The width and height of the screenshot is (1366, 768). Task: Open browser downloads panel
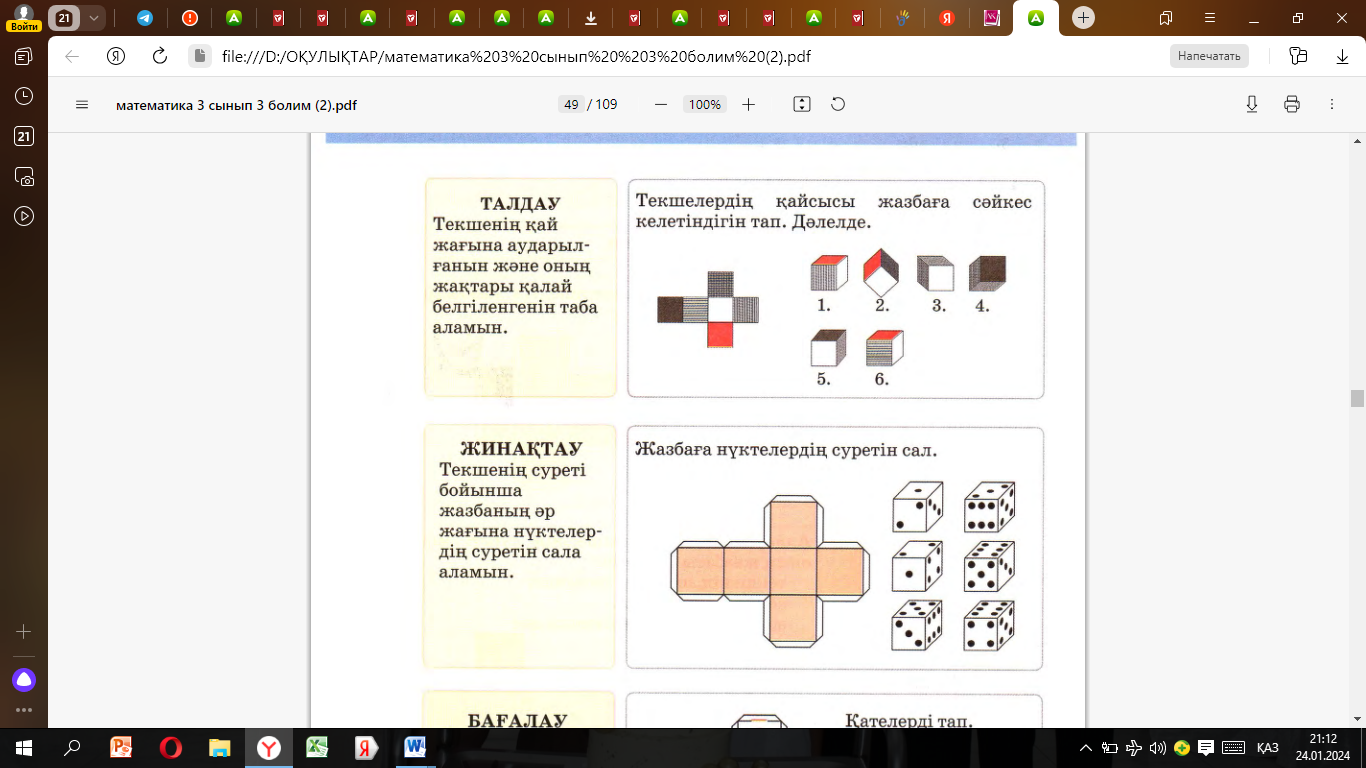pos(1342,56)
